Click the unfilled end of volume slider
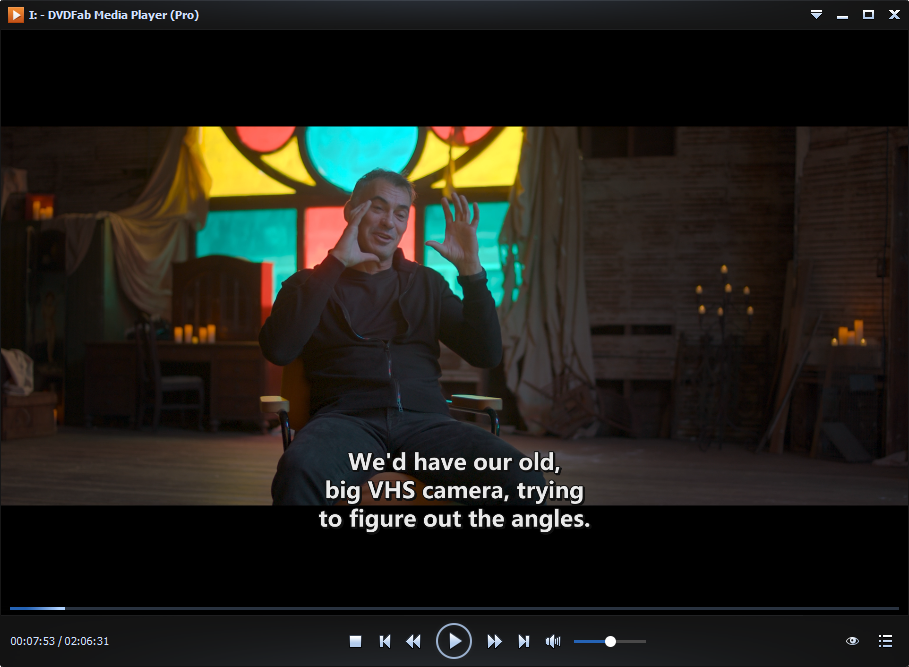 pos(640,641)
